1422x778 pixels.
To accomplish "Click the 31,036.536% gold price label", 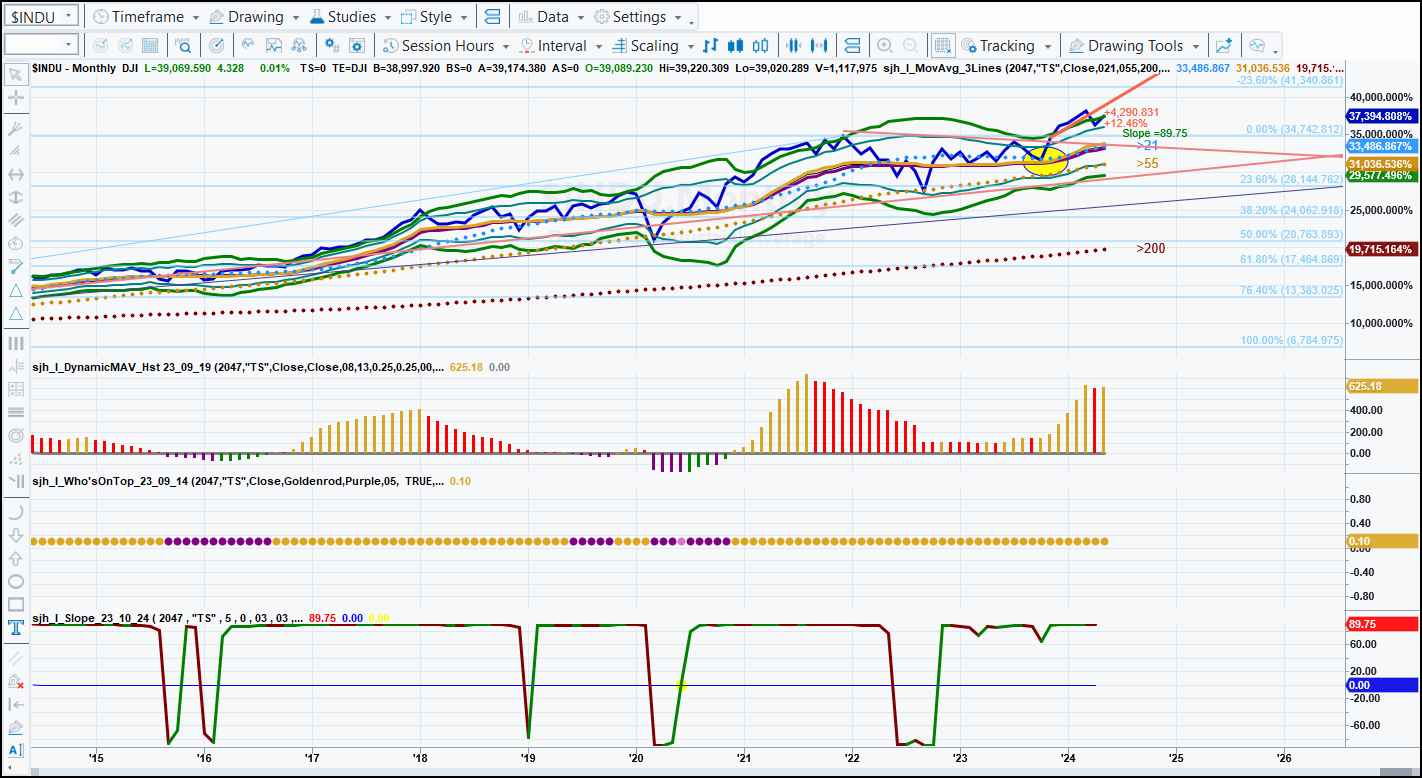I will point(1381,164).
